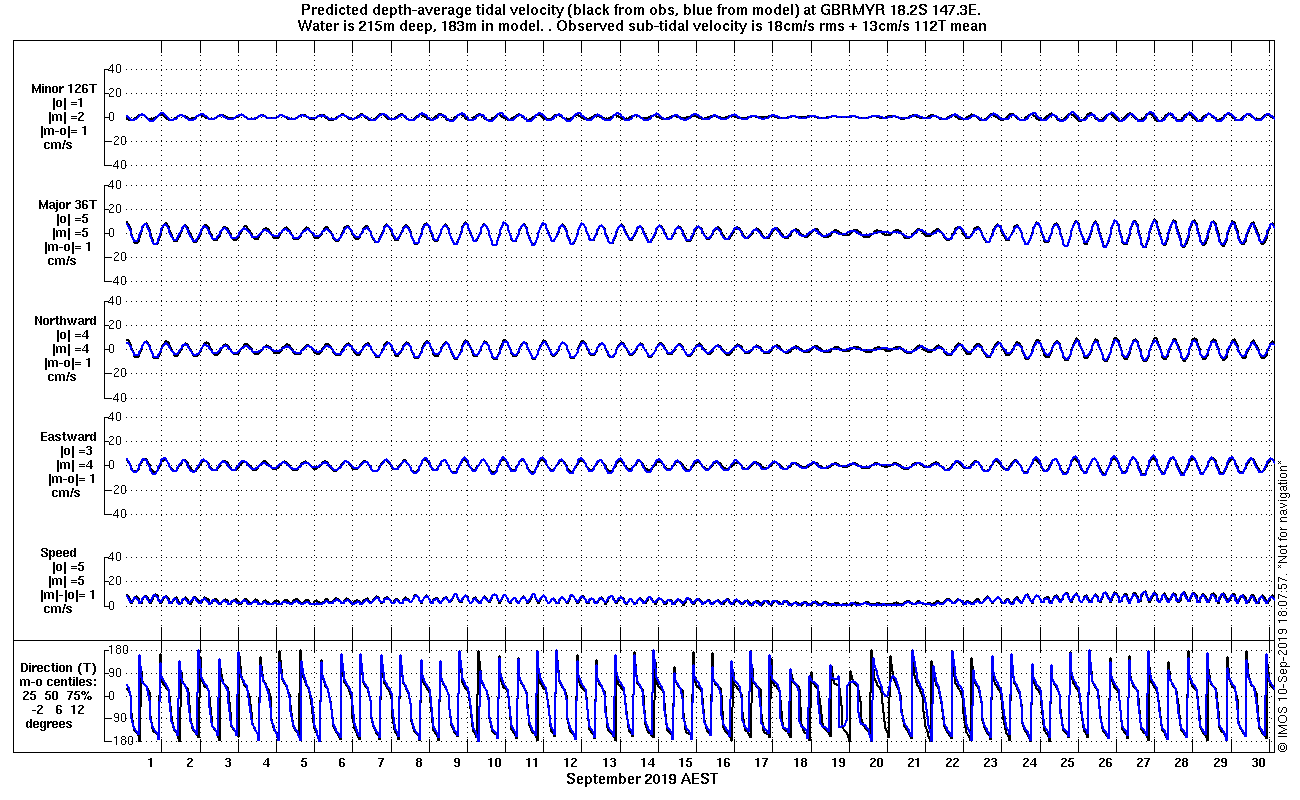Click the 'degrees' unit label
Screen dimensions: 1300x800
tap(49, 724)
